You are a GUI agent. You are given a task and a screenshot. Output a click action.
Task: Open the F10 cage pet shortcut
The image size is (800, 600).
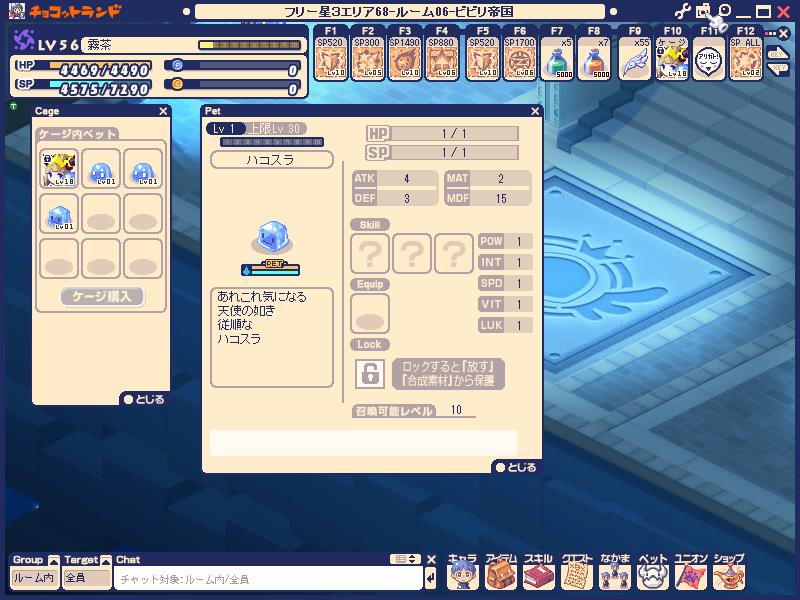[672, 58]
